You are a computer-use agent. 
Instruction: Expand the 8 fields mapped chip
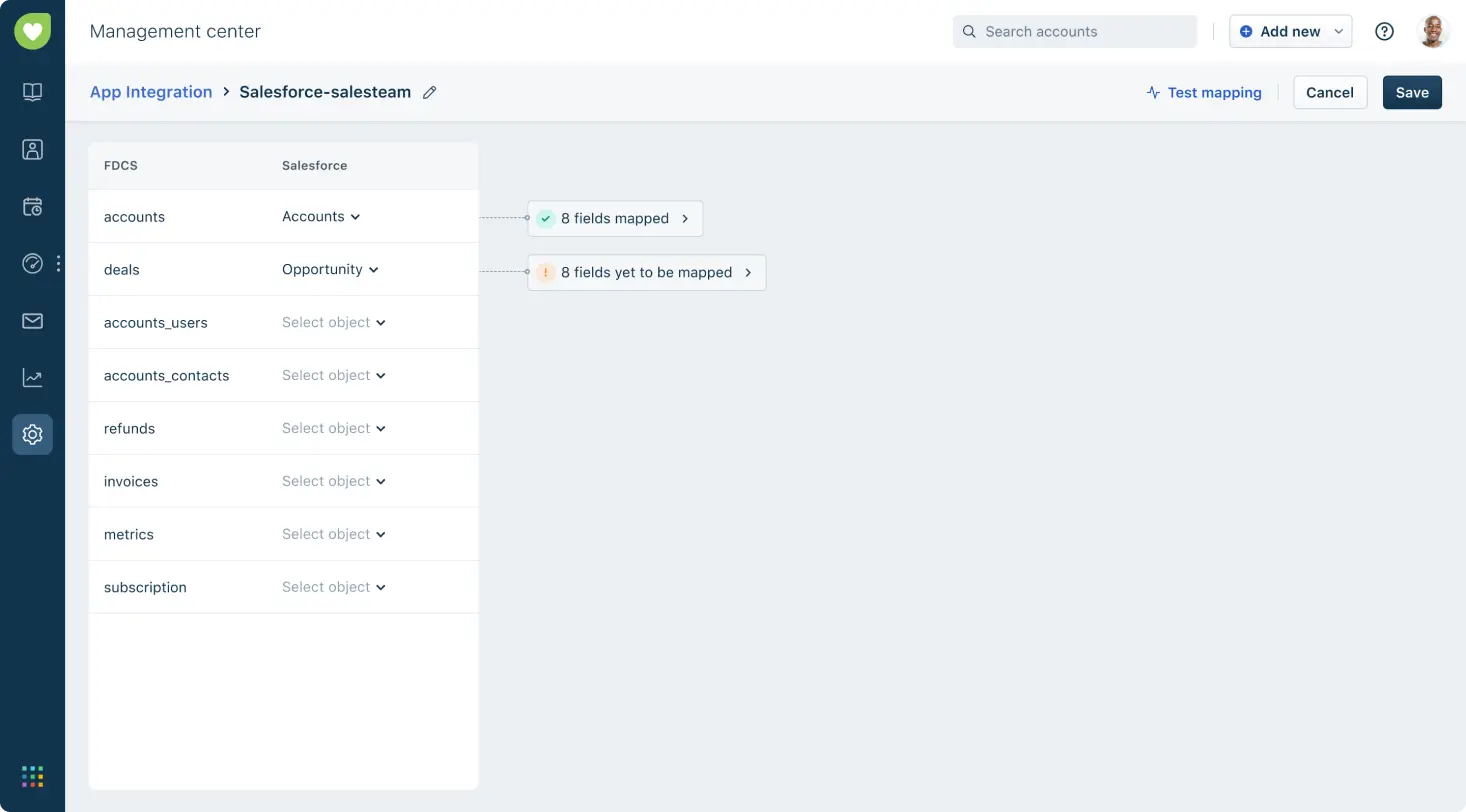tap(615, 218)
